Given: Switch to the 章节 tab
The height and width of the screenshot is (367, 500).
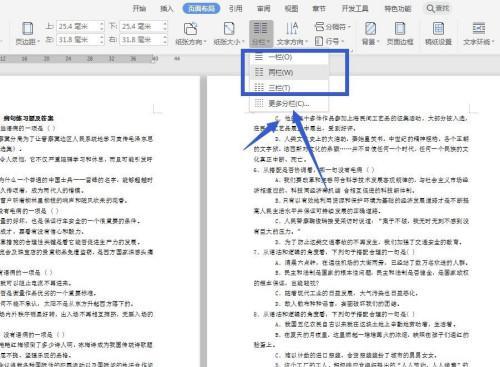Looking at the screenshot, I should [319, 8].
